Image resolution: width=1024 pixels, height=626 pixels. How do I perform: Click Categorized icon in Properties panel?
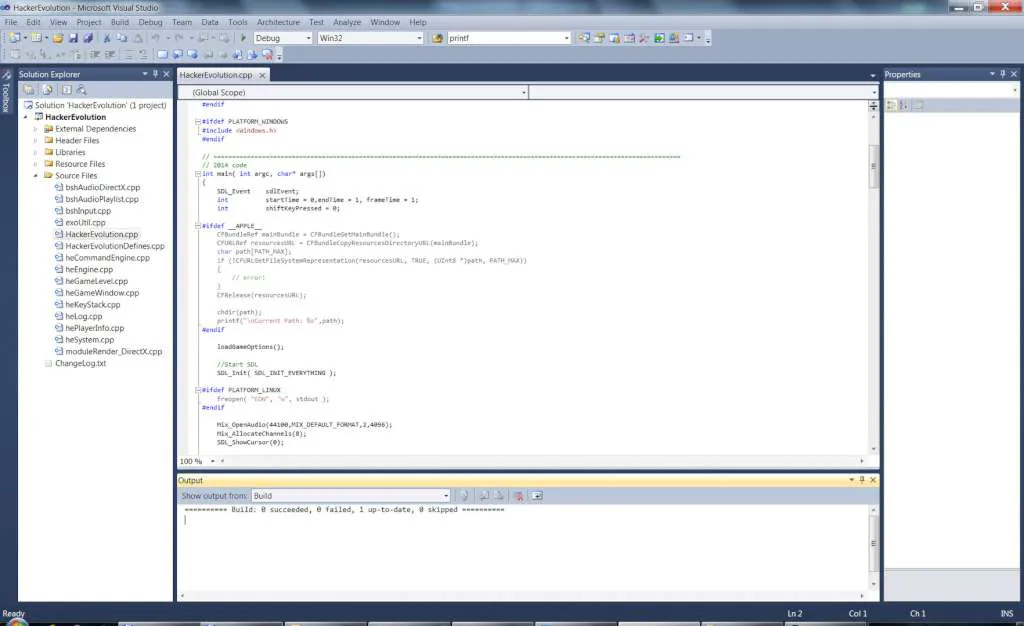click(x=891, y=105)
